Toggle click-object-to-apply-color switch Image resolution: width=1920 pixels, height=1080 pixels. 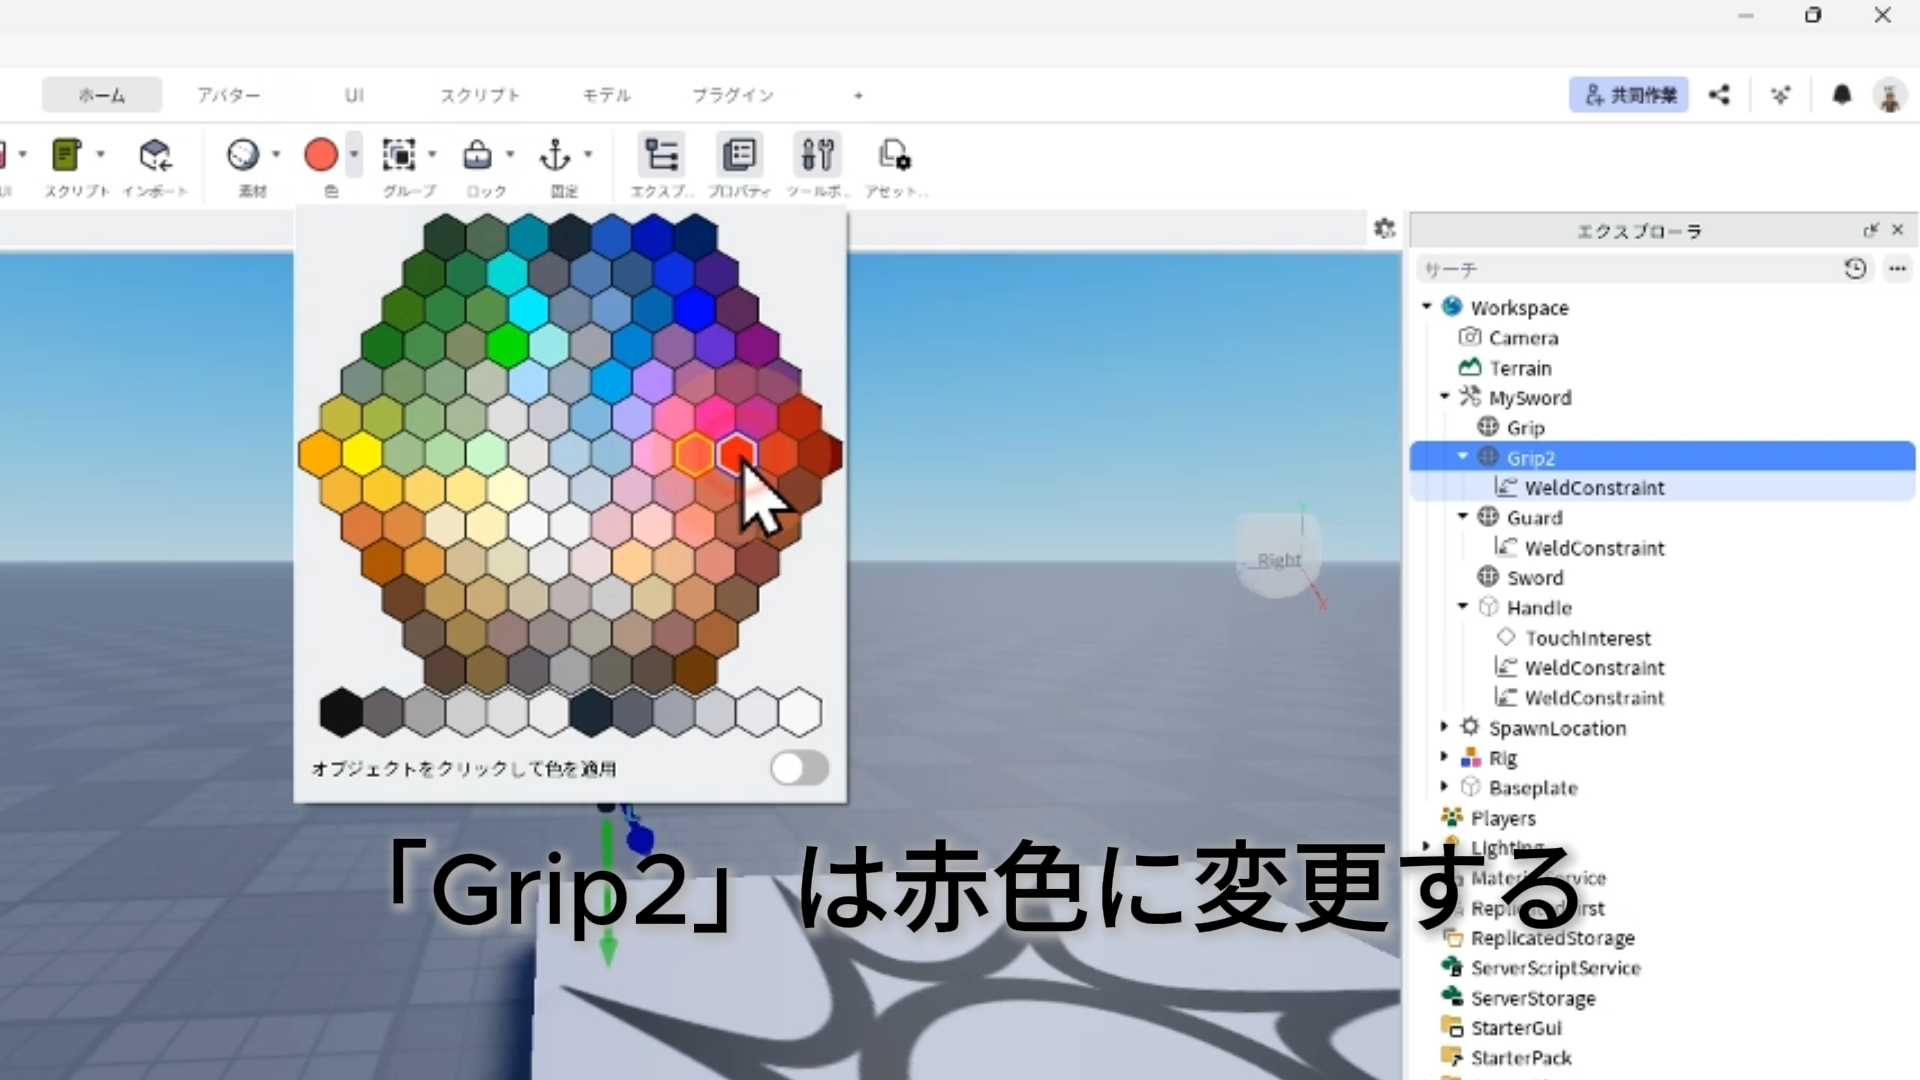(x=799, y=768)
